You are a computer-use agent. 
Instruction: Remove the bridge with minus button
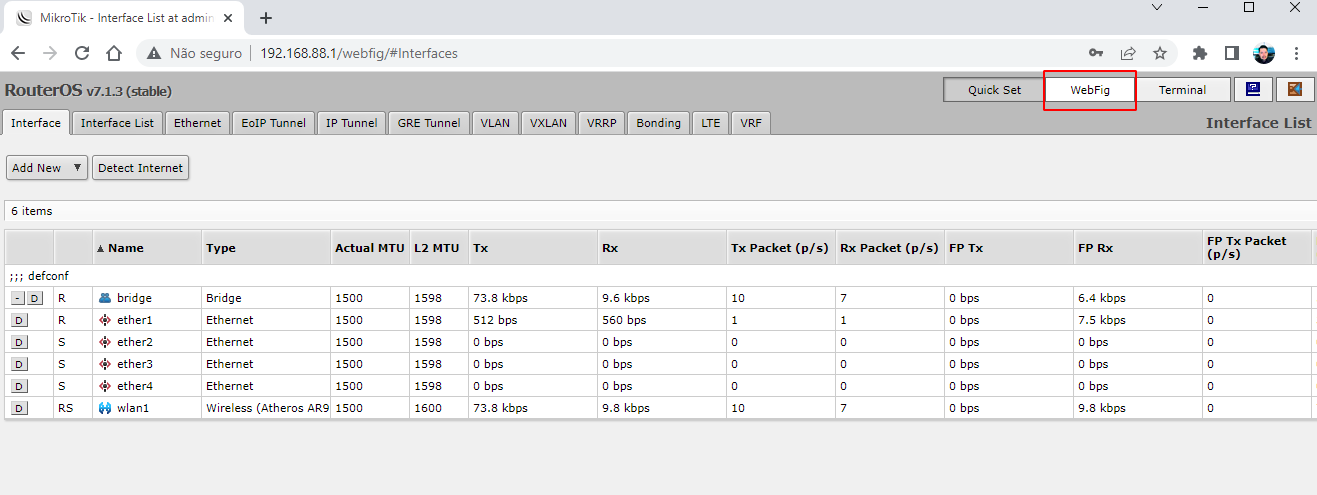18,298
